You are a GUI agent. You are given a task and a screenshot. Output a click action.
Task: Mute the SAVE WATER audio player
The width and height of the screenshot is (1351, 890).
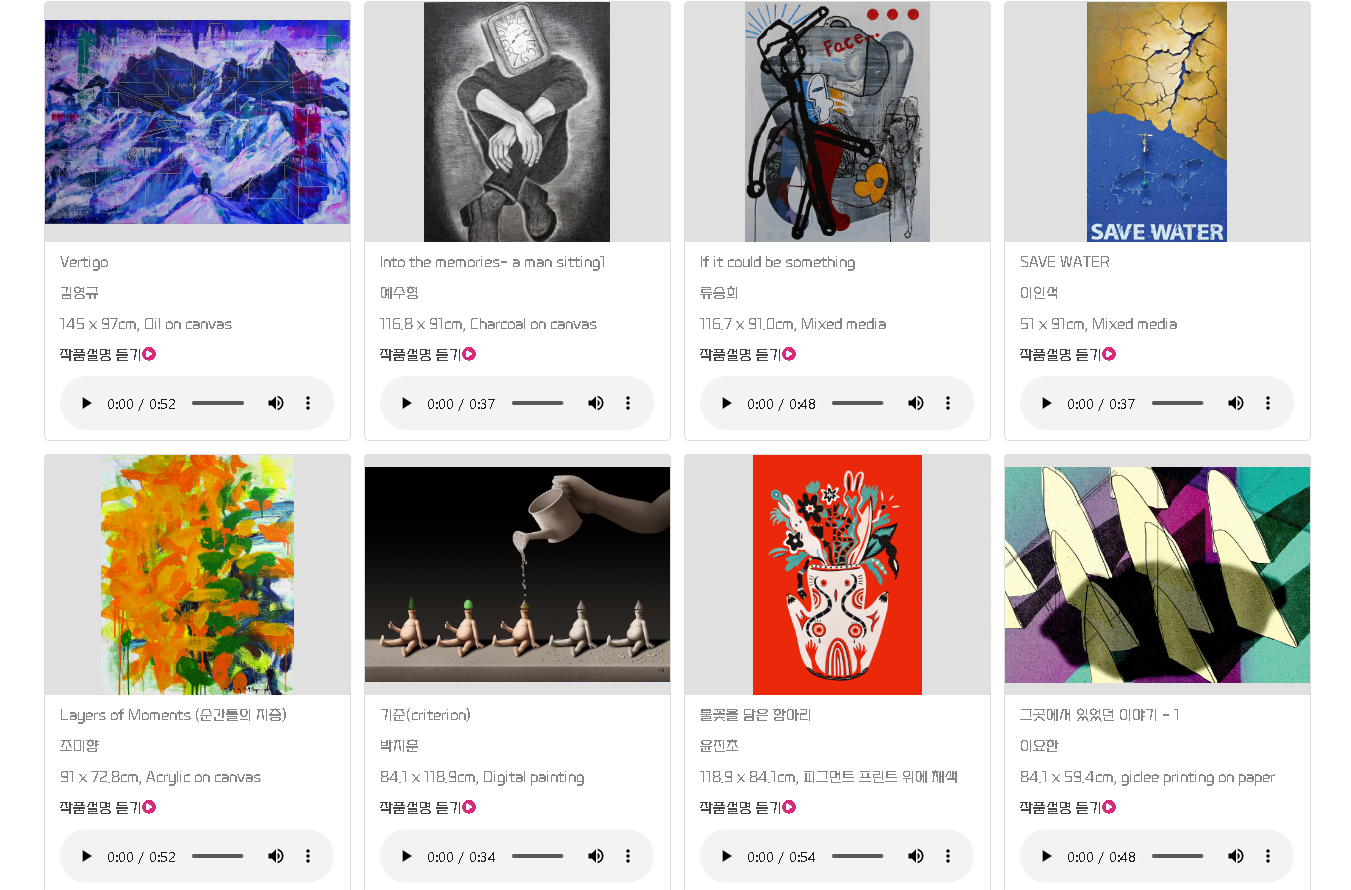pos(1236,403)
